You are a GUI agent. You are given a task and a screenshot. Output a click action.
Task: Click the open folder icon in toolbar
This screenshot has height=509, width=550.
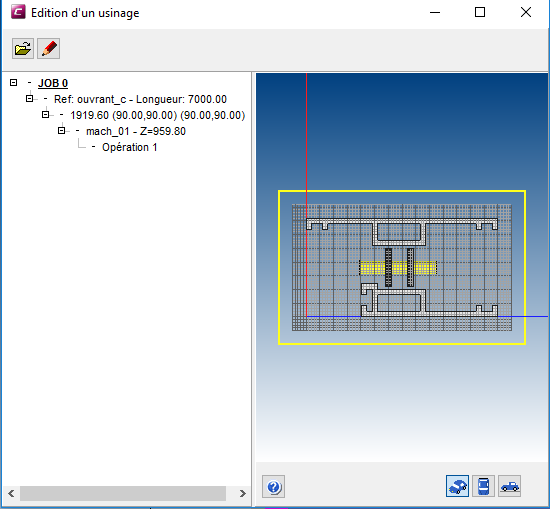coord(23,48)
